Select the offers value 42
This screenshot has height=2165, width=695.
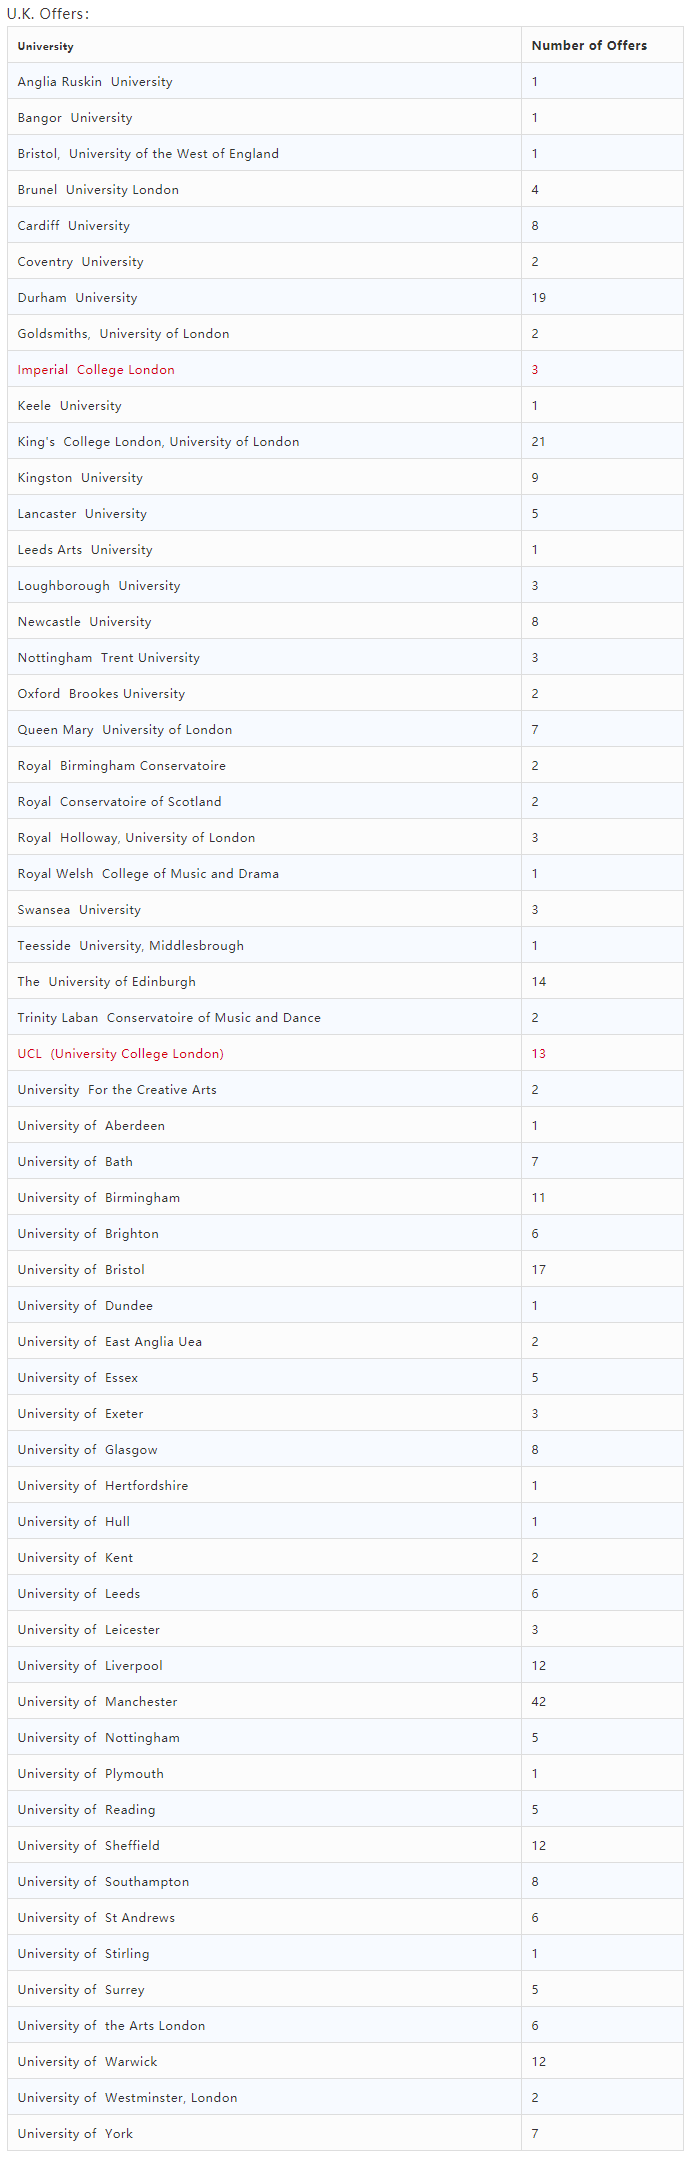(538, 1702)
